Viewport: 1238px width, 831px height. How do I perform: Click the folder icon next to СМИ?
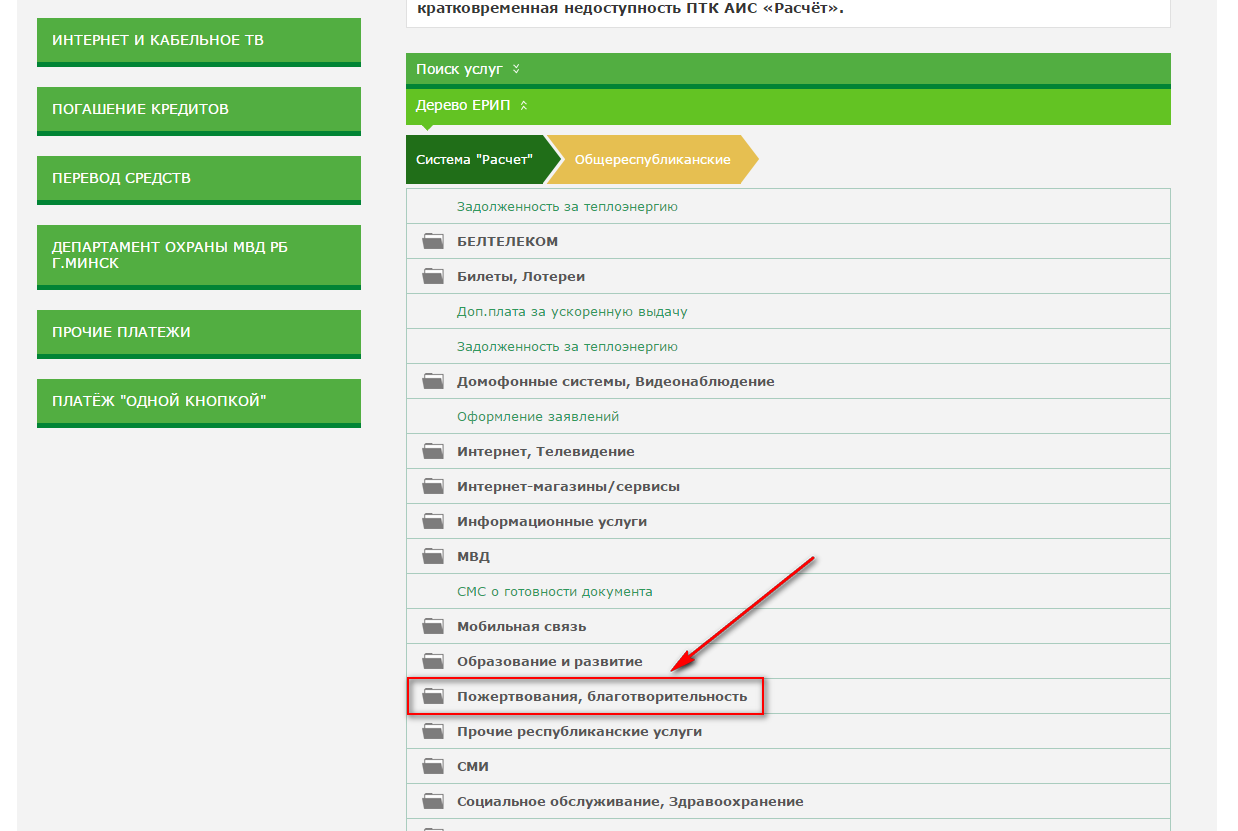click(432, 766)
